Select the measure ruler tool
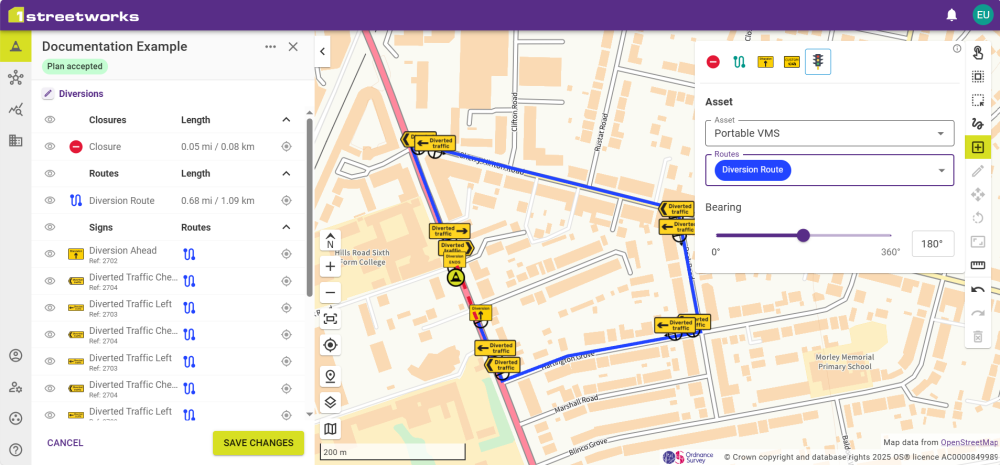Screen dimensions: 1000x465 pyautogui.click(x=977, y=265)
